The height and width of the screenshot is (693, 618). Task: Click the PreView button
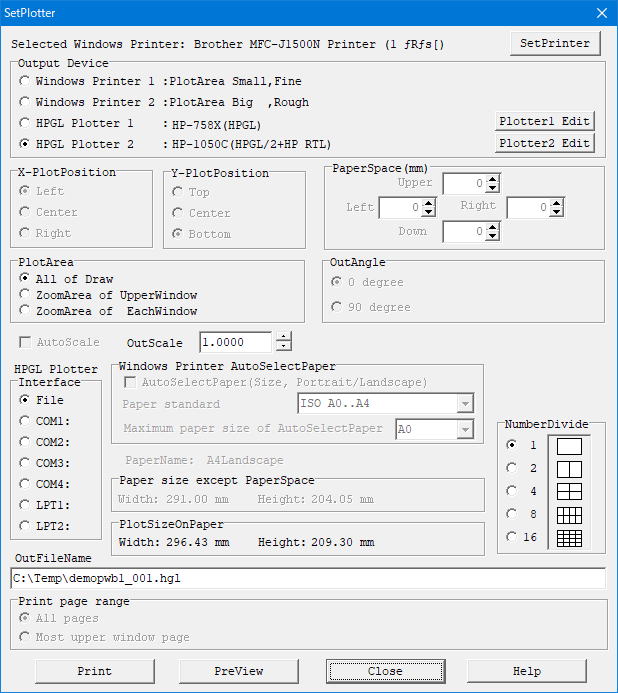[x=239, y=671]
